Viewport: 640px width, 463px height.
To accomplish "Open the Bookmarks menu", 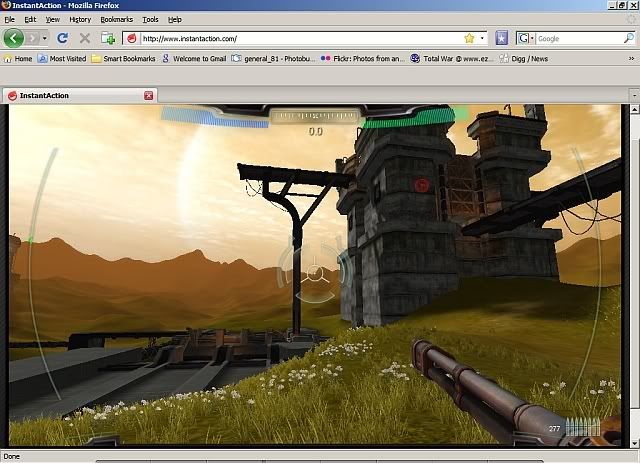I will pyautogui.click(x=116, y=19).
